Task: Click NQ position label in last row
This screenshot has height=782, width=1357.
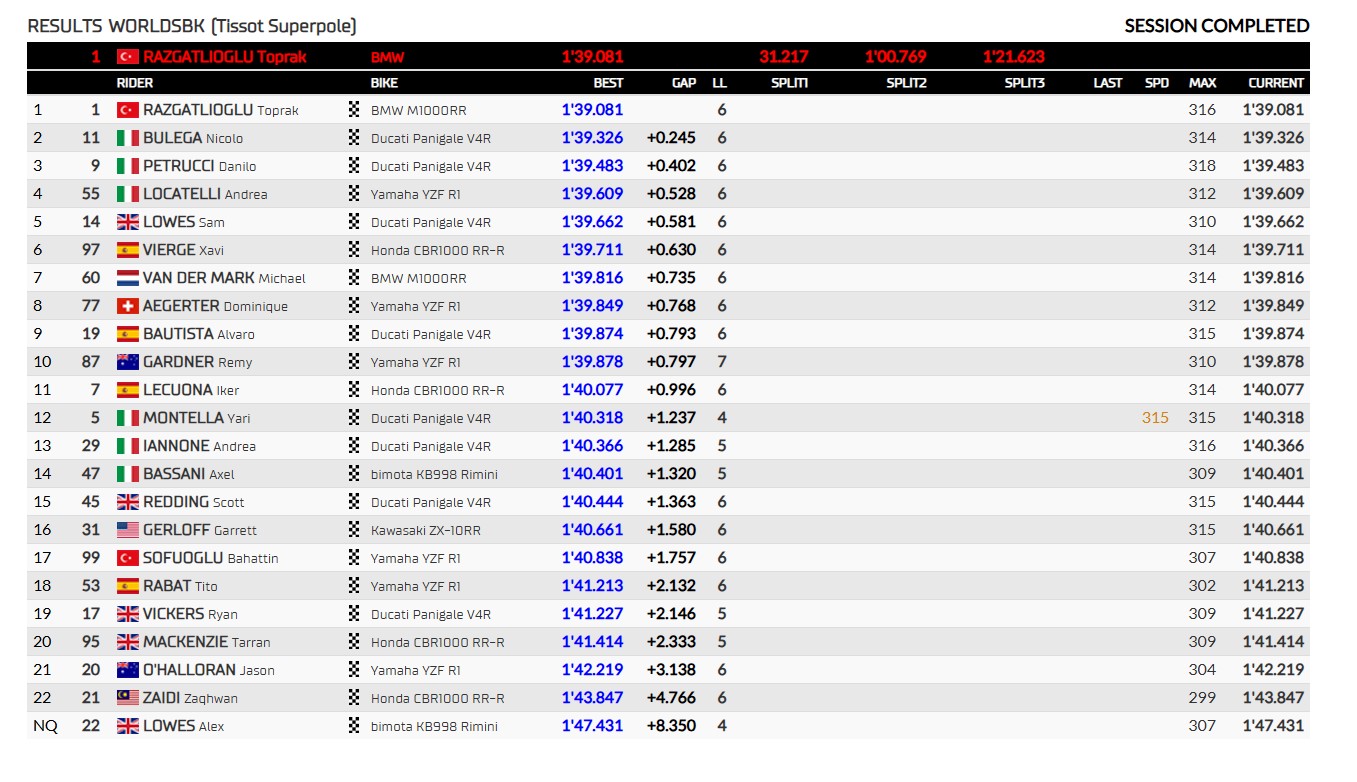Action: click(45, 726)
